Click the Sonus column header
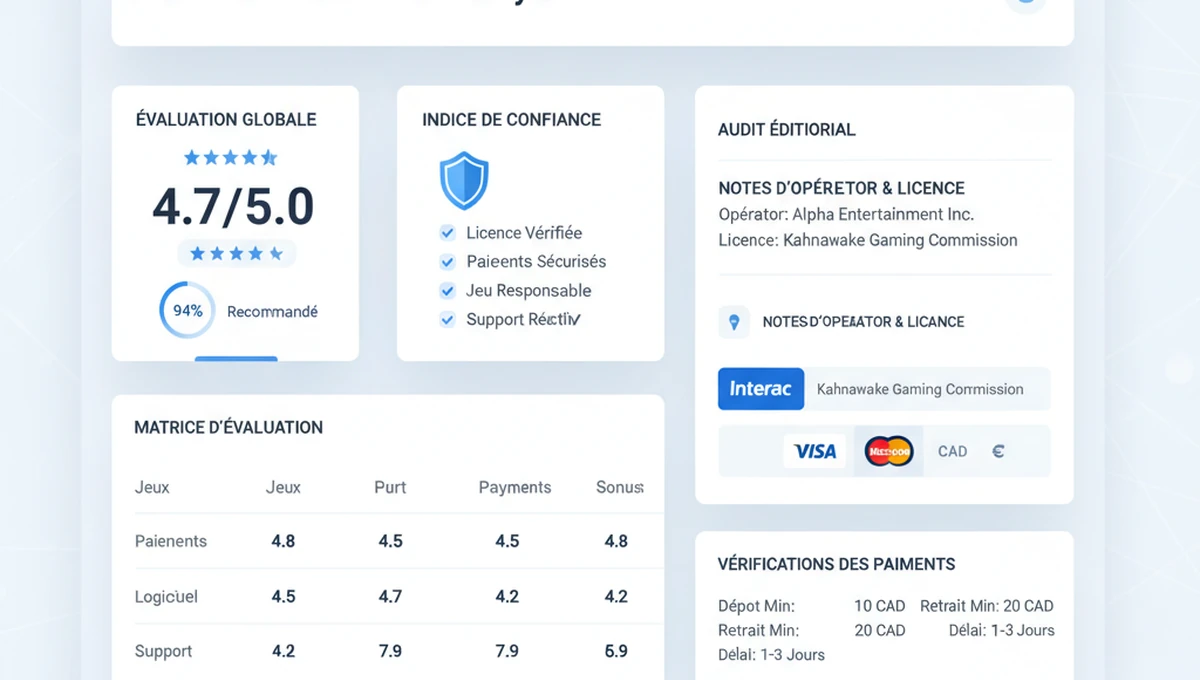 620,487
